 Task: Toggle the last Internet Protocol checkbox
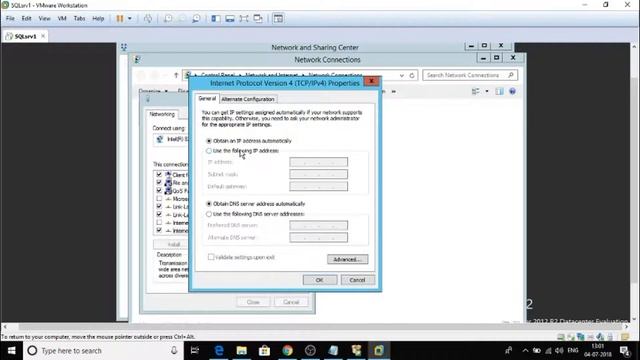click(x=159, y=231)
